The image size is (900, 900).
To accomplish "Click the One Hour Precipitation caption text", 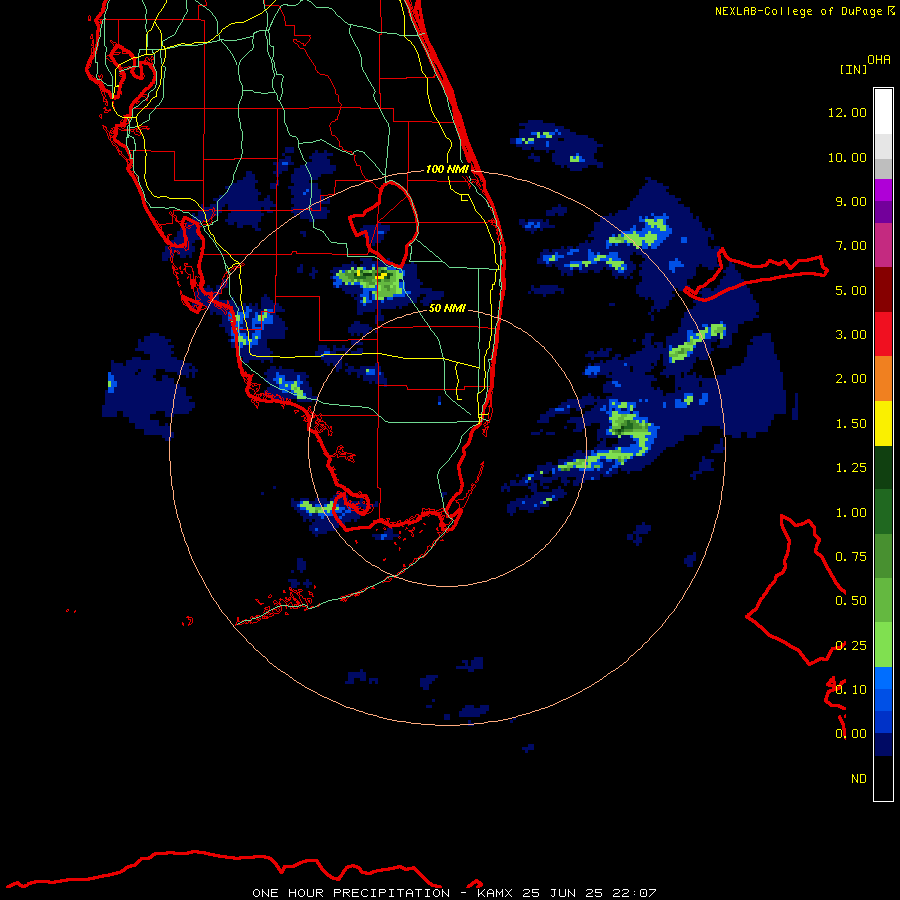I will point(454,893).
